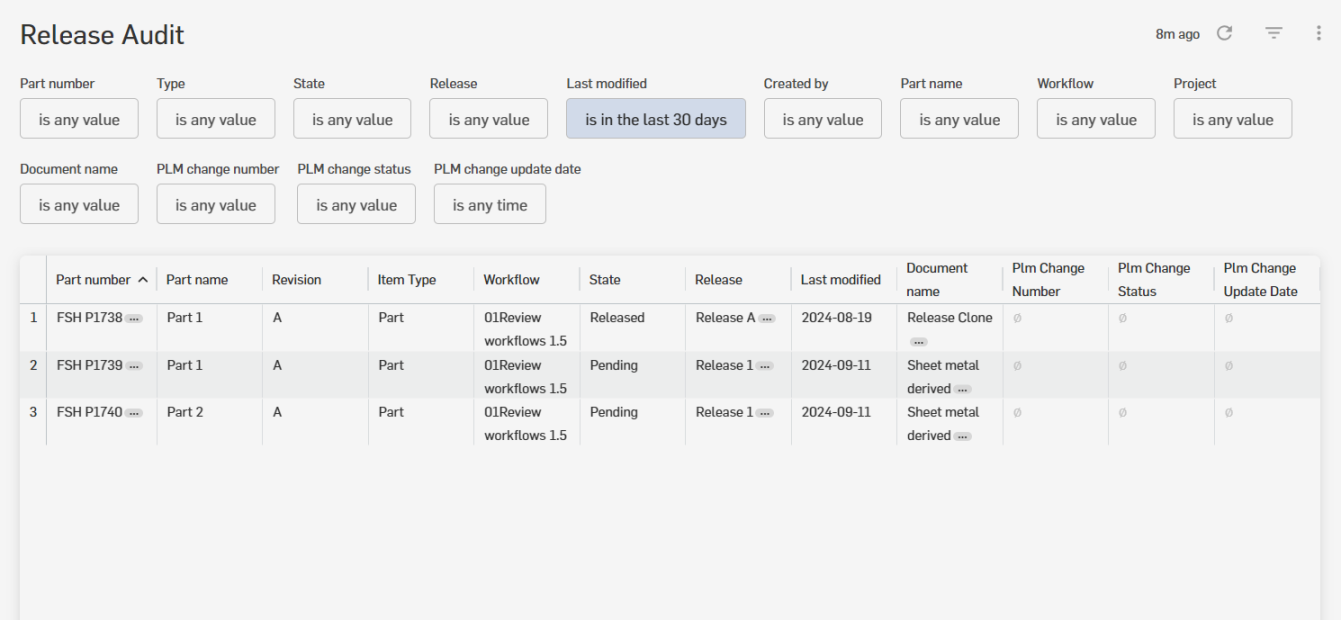
Task: Open the three-dot options menu
Action: (1318, 32)
